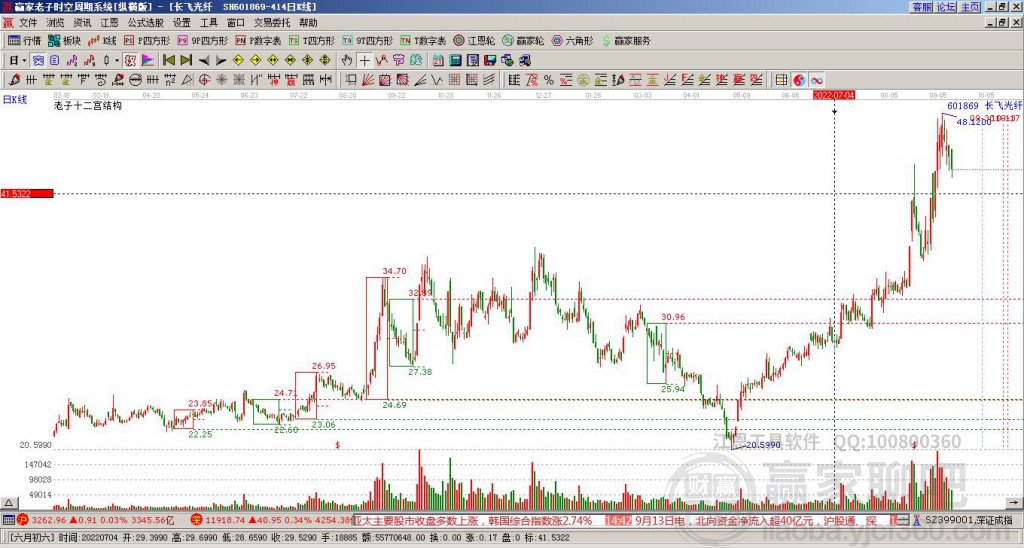
Task: Select the hand pan tool
Action: (x=347, y=61)
